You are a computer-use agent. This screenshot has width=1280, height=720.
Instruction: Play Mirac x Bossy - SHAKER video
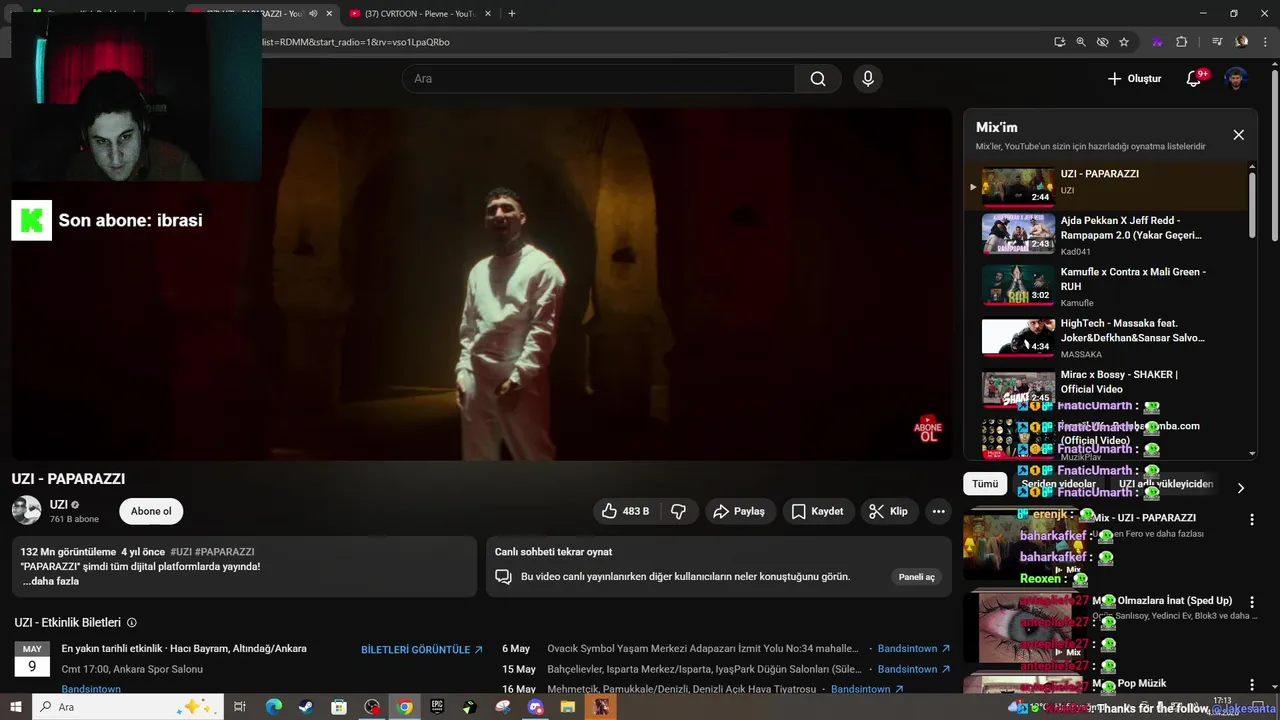point(1108,388)
